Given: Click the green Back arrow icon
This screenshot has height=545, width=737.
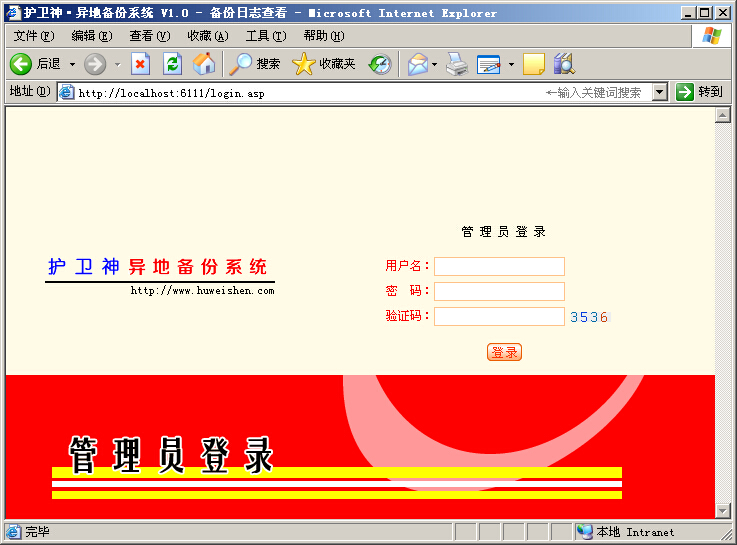Looking at the screenshot, I should (21, 64).
